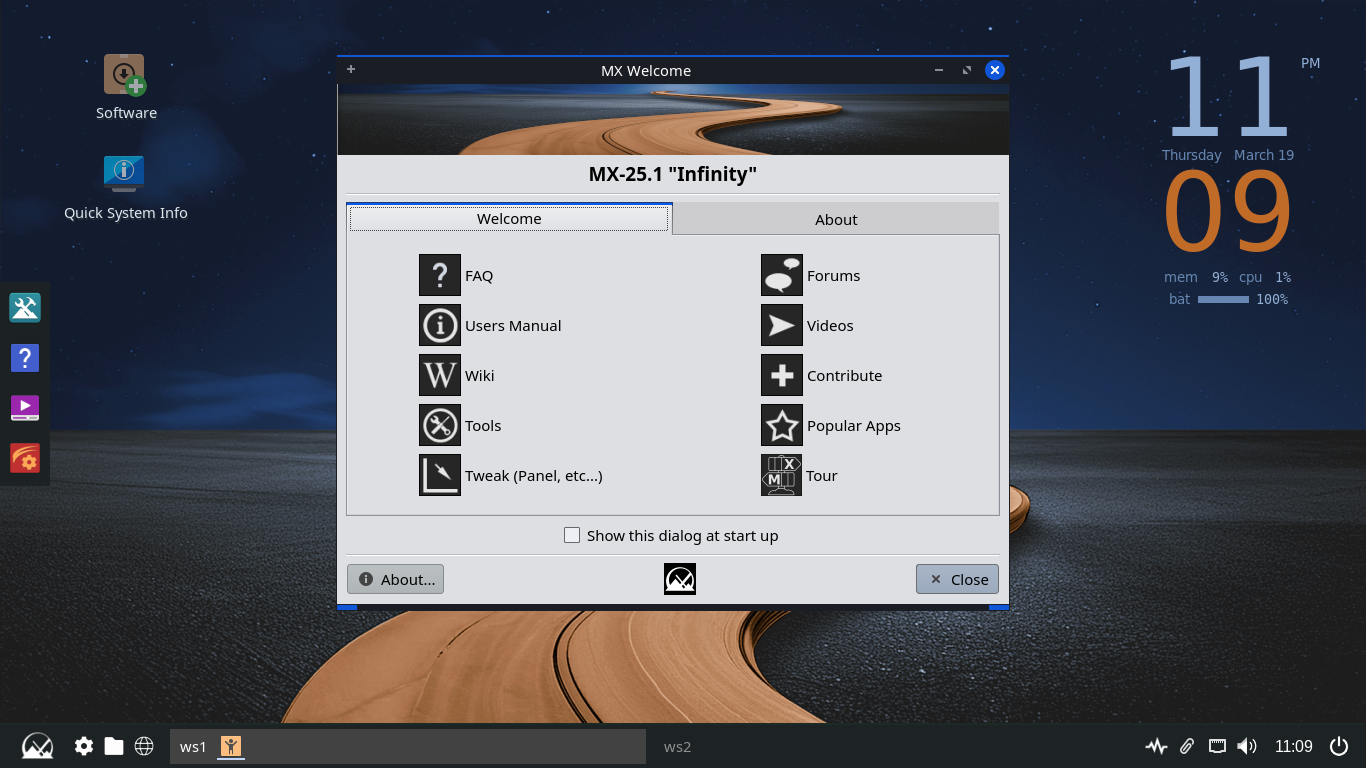
Task: Open the Software desktop shortcut
Action: pos(125,76)
